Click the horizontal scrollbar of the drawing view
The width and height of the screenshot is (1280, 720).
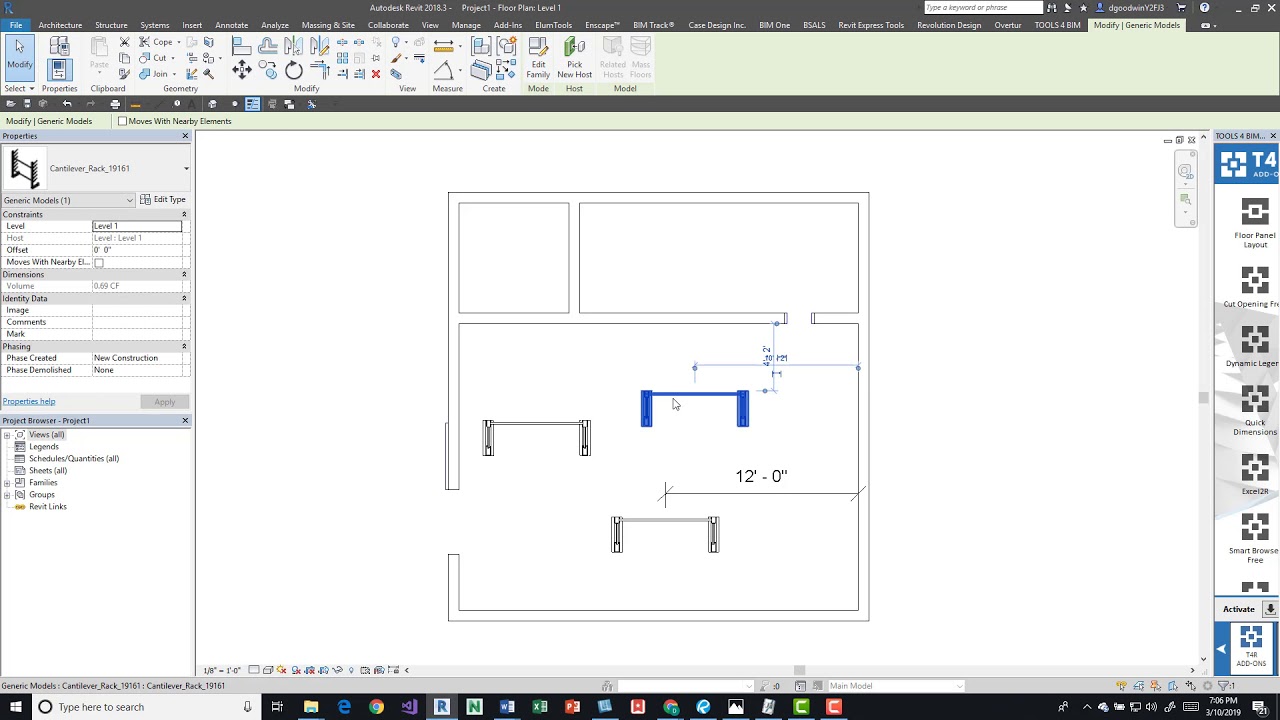point(798,670)
